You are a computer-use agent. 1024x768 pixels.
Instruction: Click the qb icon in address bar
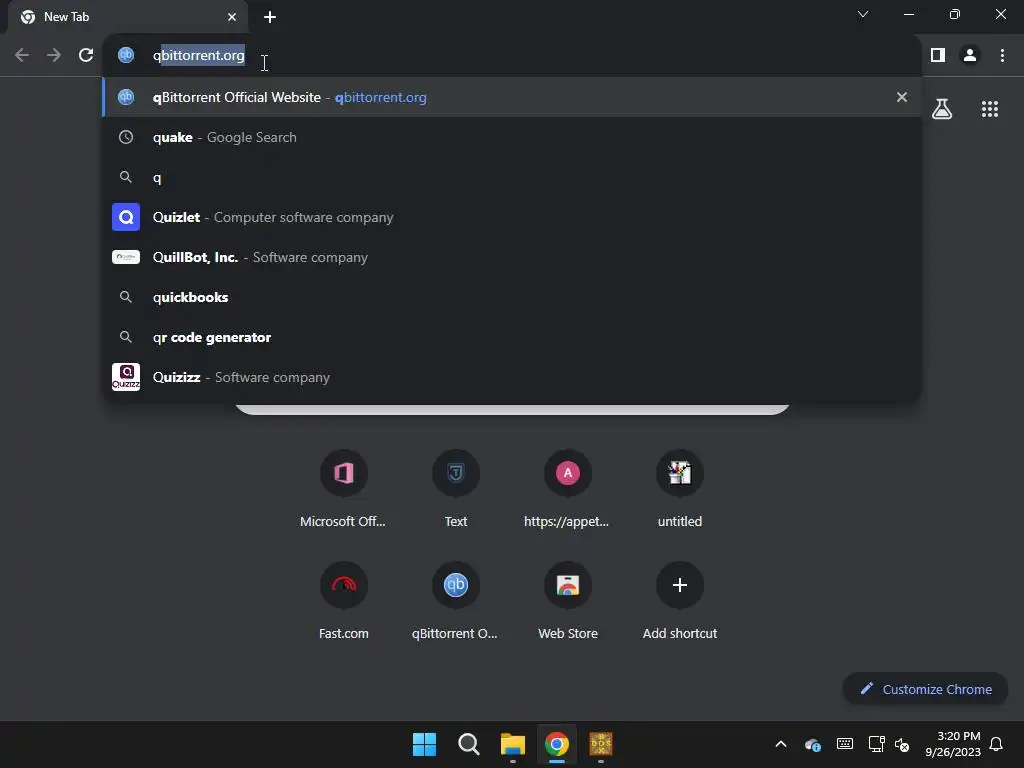(126, 56)
